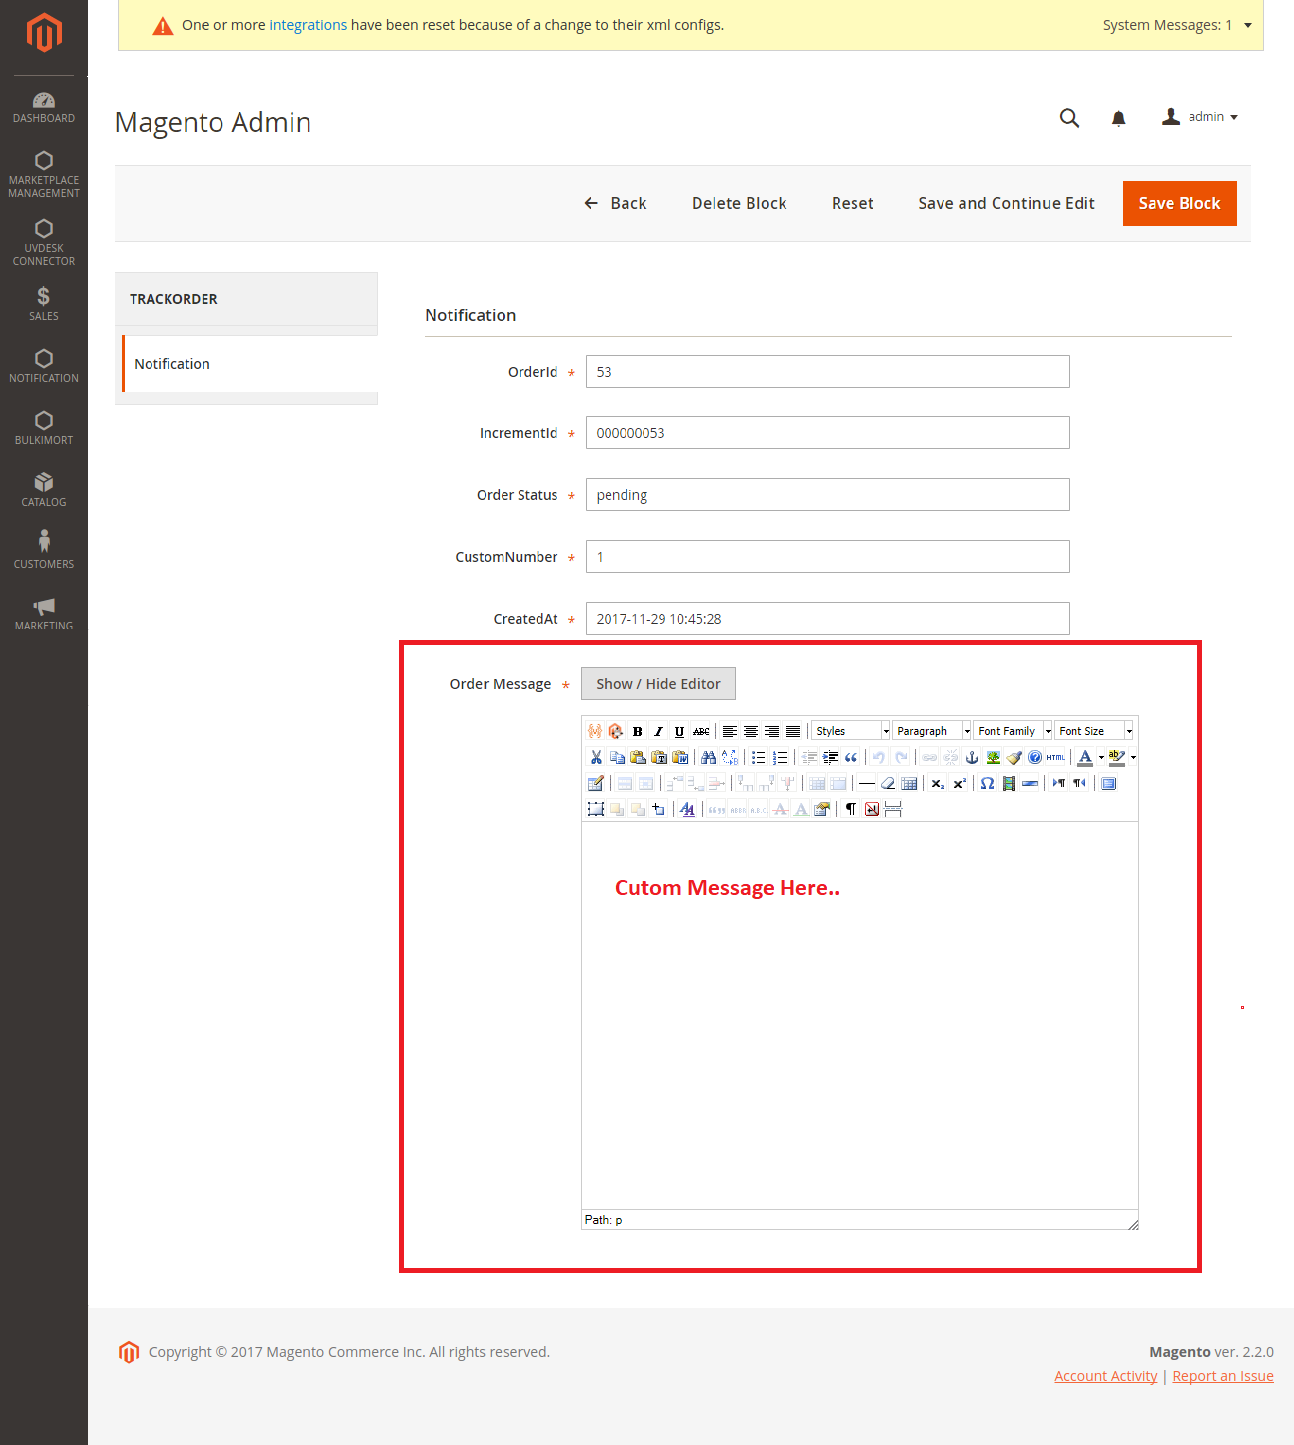This screenshot has width=1294, height=1445.
Task: Toggle Align left
Action: [x=730, y=731]
